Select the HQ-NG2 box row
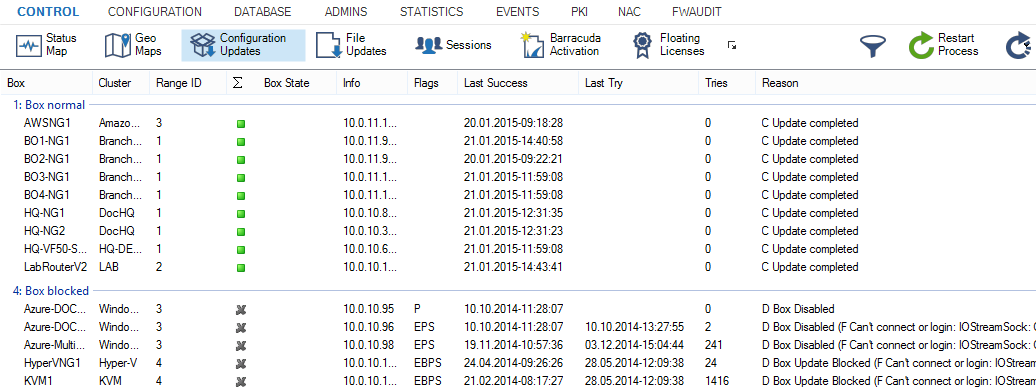 point(518,231)
